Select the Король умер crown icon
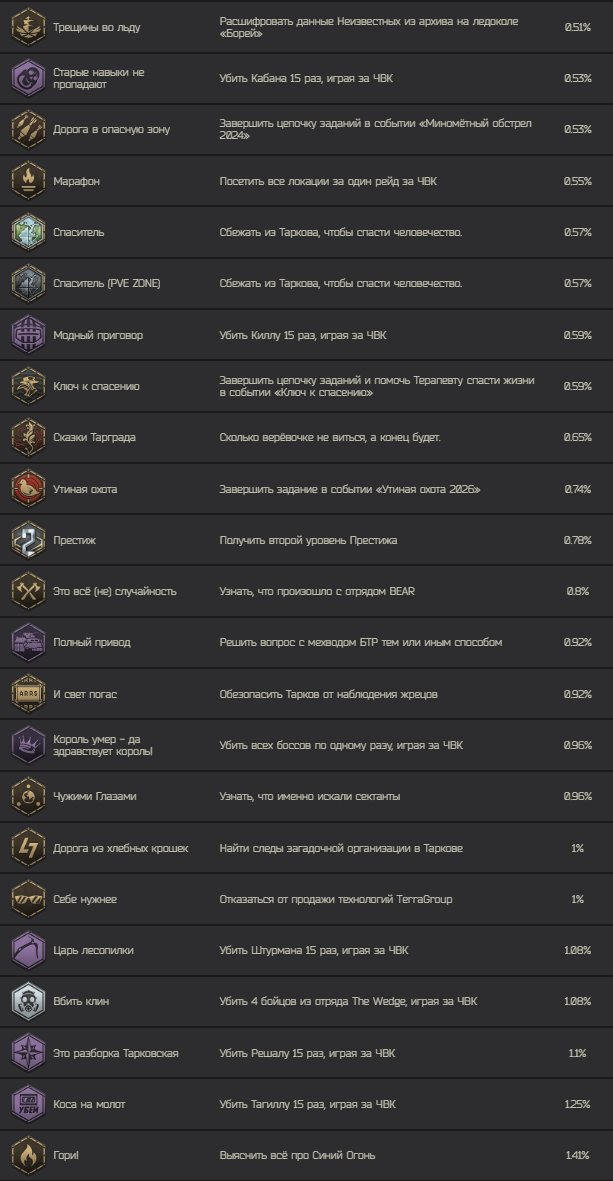Viewport: 613px width, 1181px height. [x=29, y=745]
